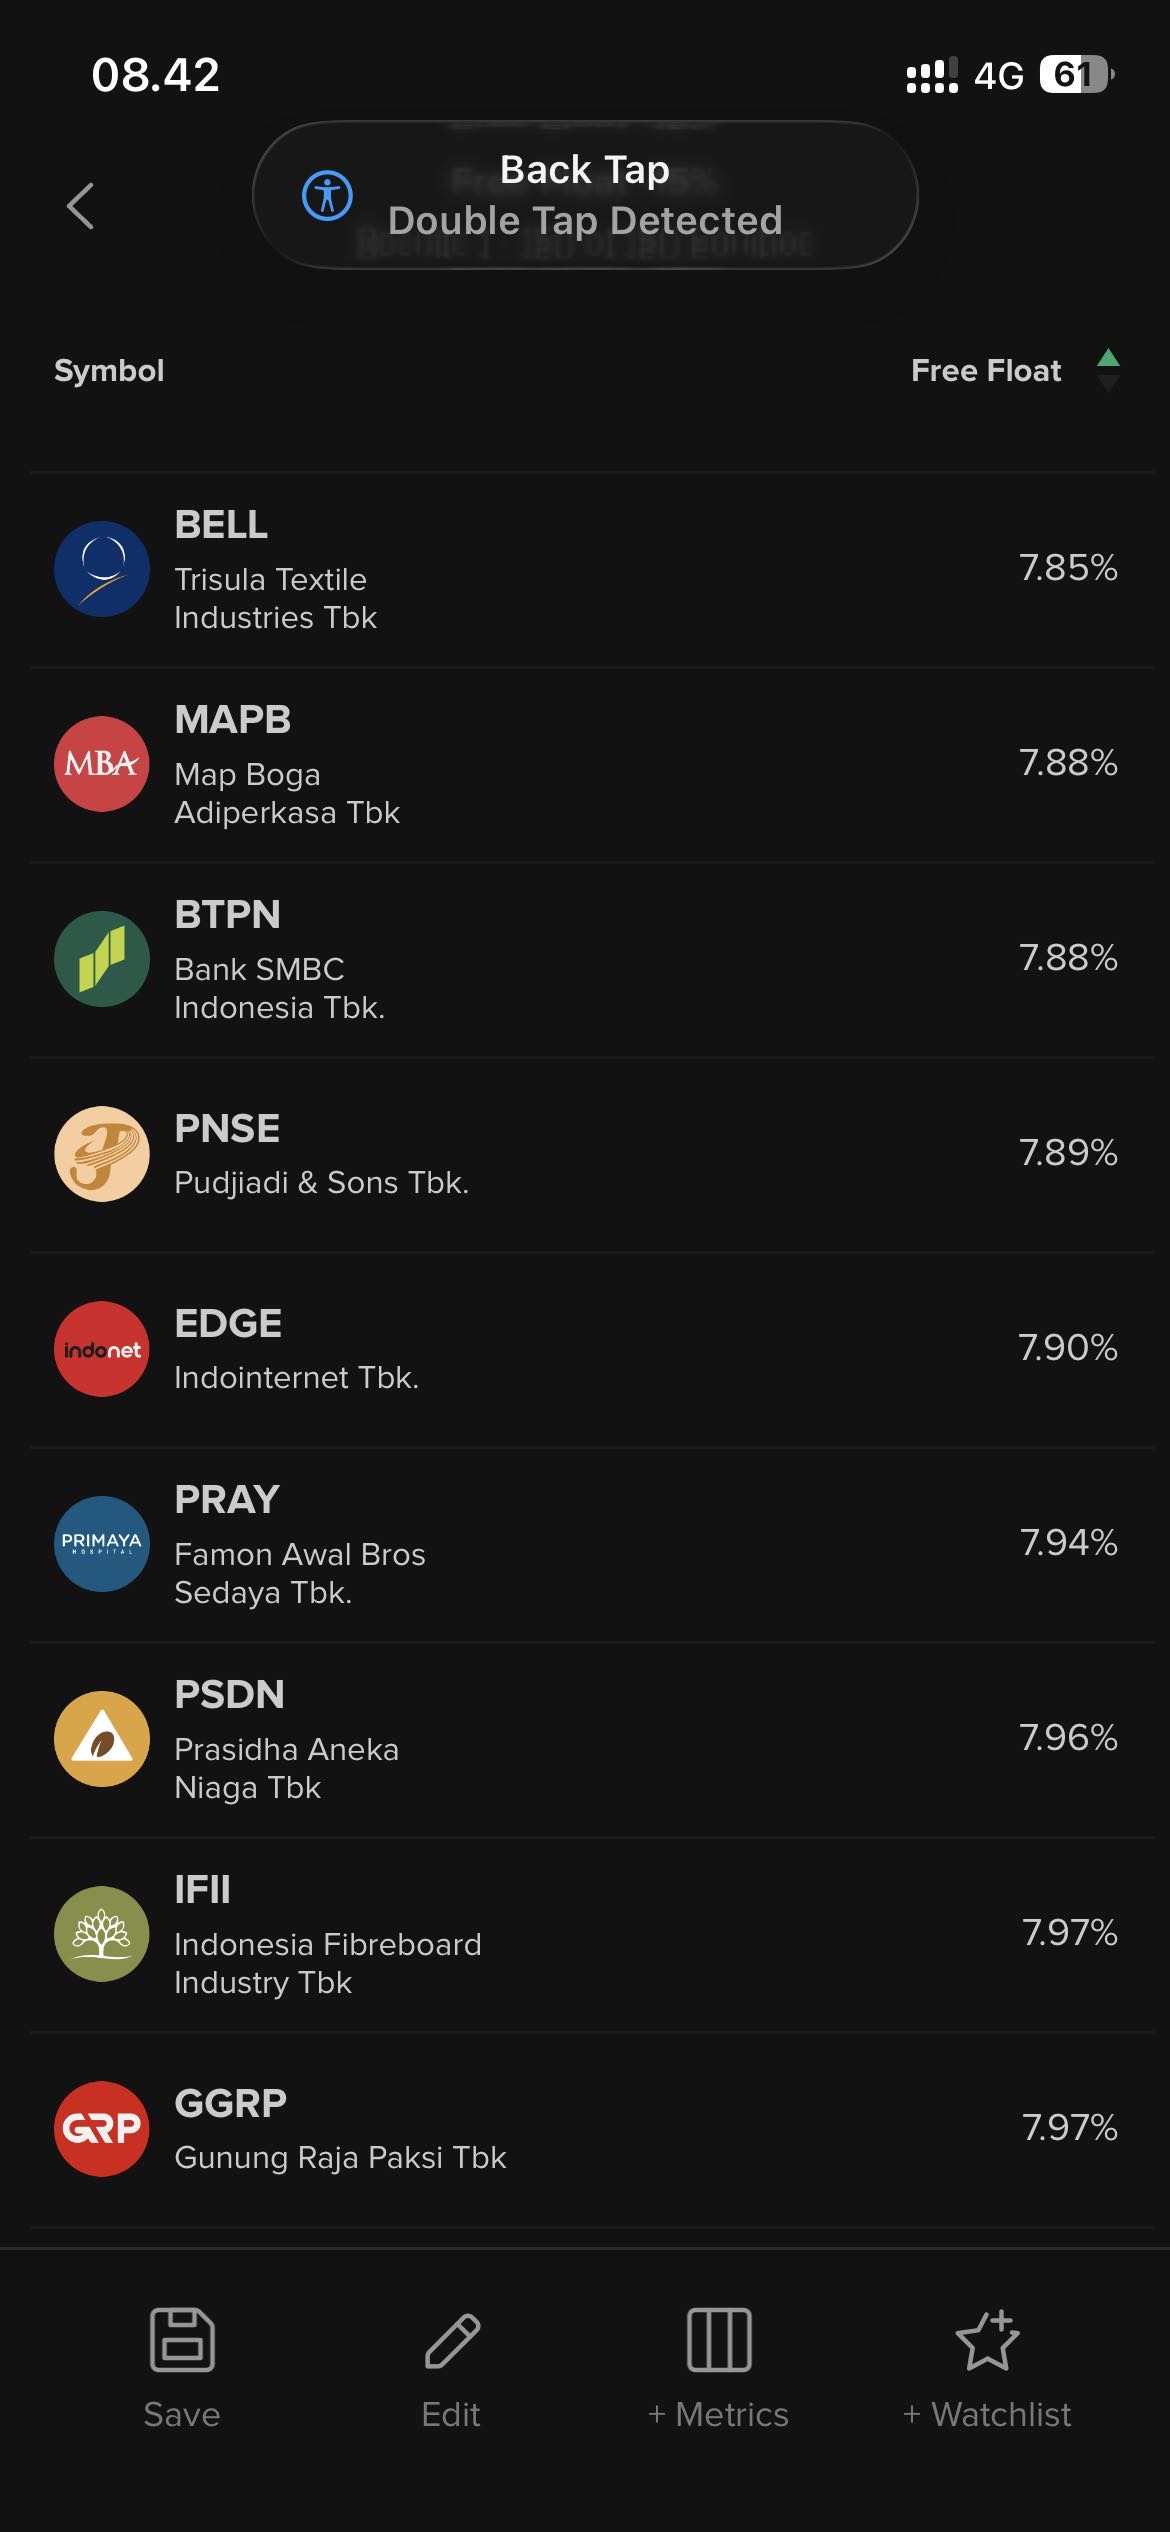Tap the BTPN green bank logo
The height and width of the screenshot is (2532, 1170).
tap(102, 959)
